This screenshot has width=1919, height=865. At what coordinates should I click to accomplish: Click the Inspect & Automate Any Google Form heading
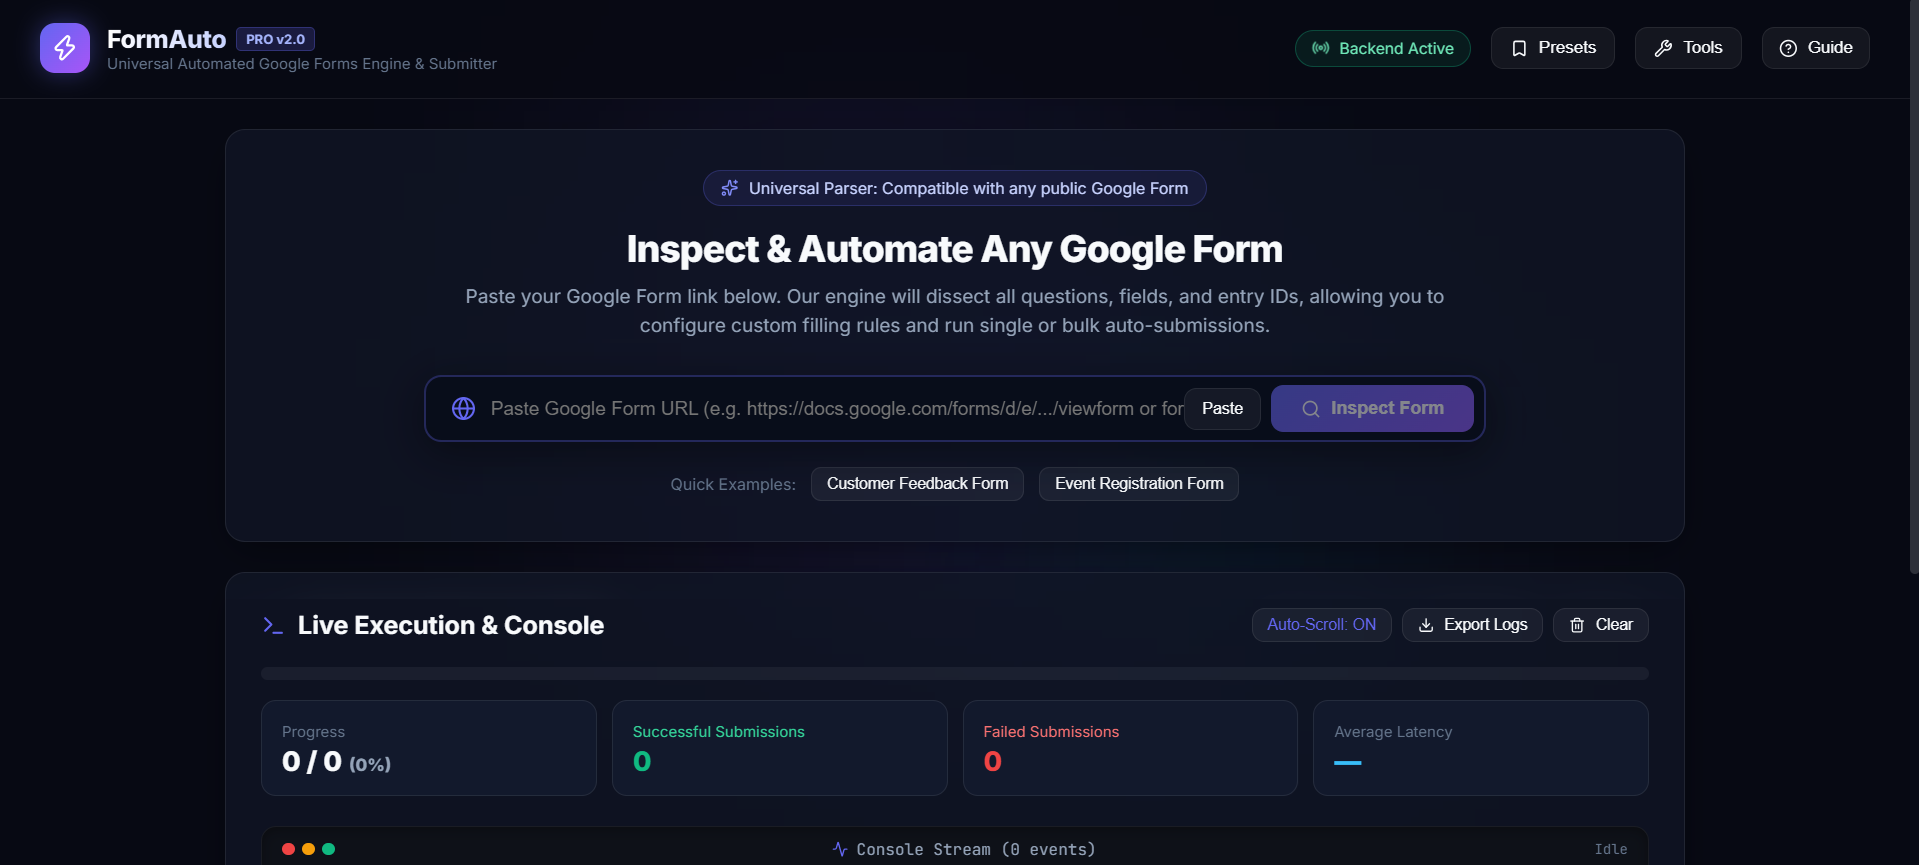[954, 249]
